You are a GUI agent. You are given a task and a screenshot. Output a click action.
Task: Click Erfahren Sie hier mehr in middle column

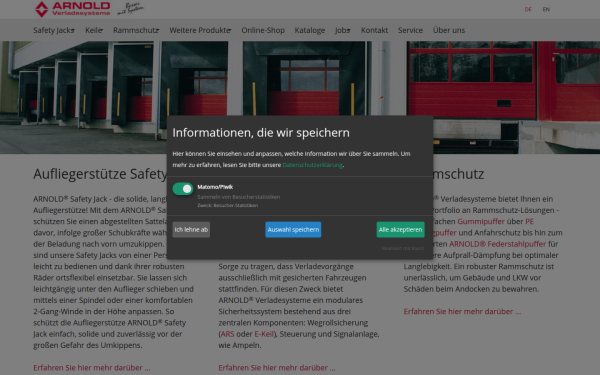tap(277, 368)
